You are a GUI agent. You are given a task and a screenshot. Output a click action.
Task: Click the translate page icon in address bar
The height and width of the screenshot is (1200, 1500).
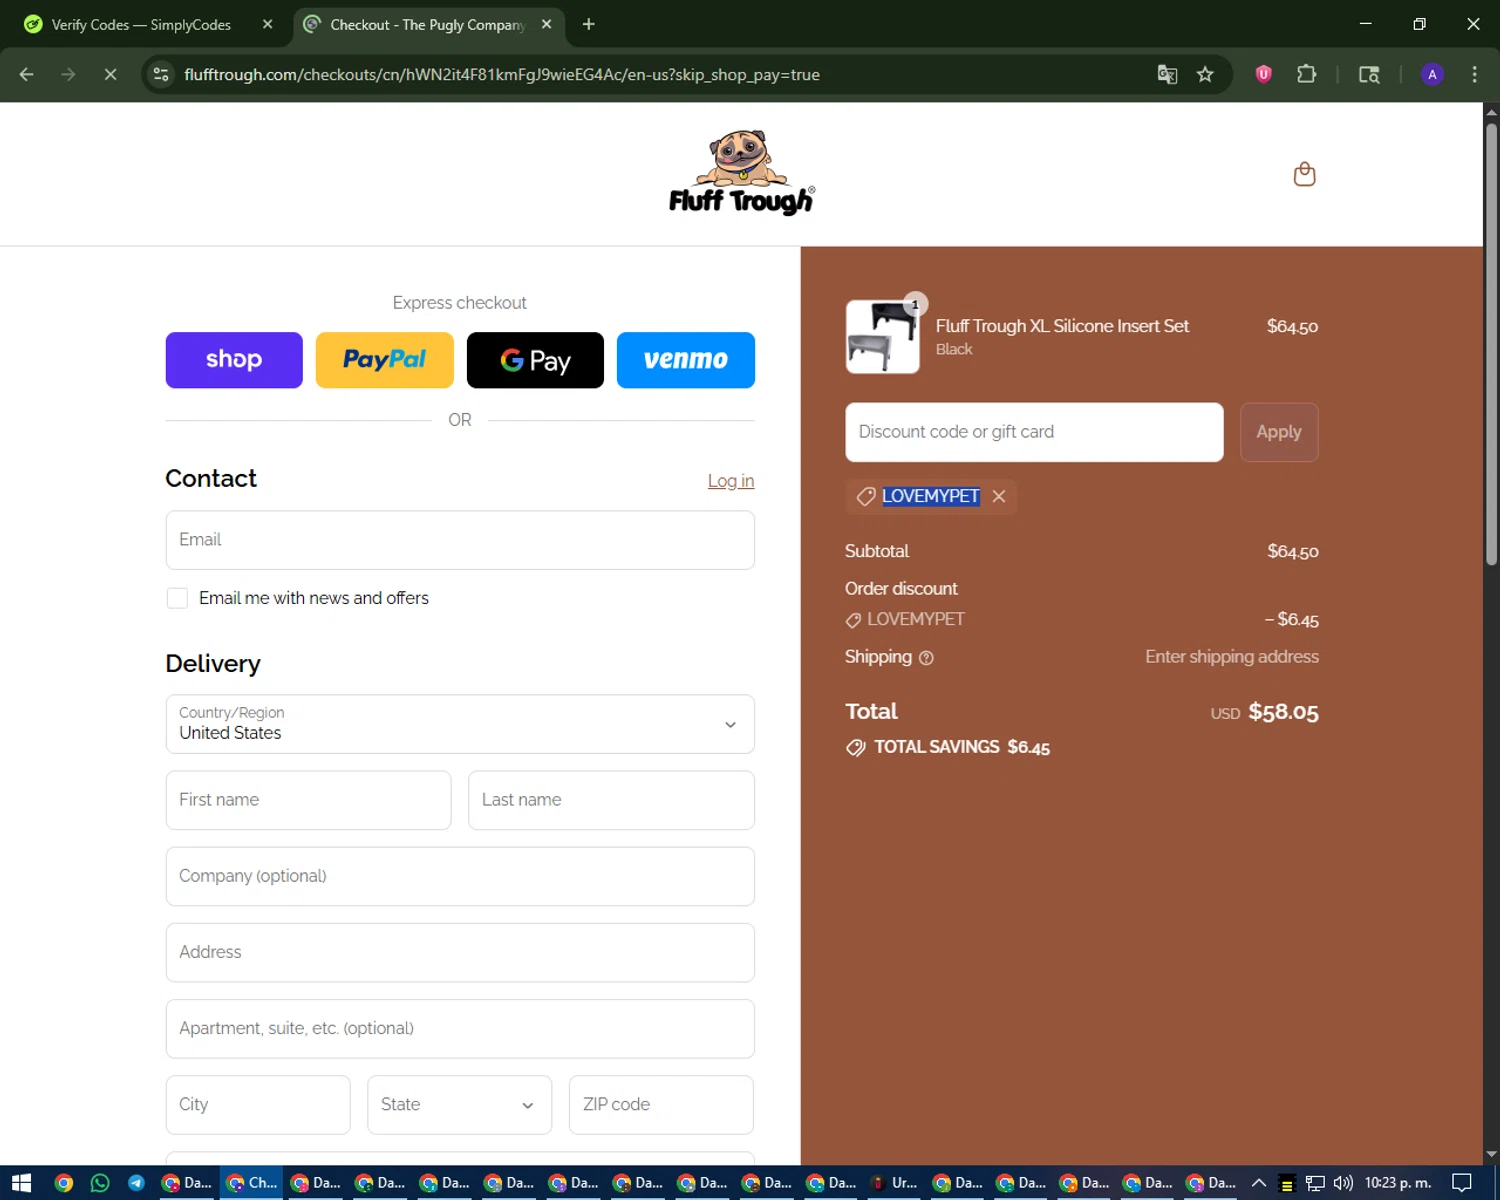click(x=1167, y=74)
